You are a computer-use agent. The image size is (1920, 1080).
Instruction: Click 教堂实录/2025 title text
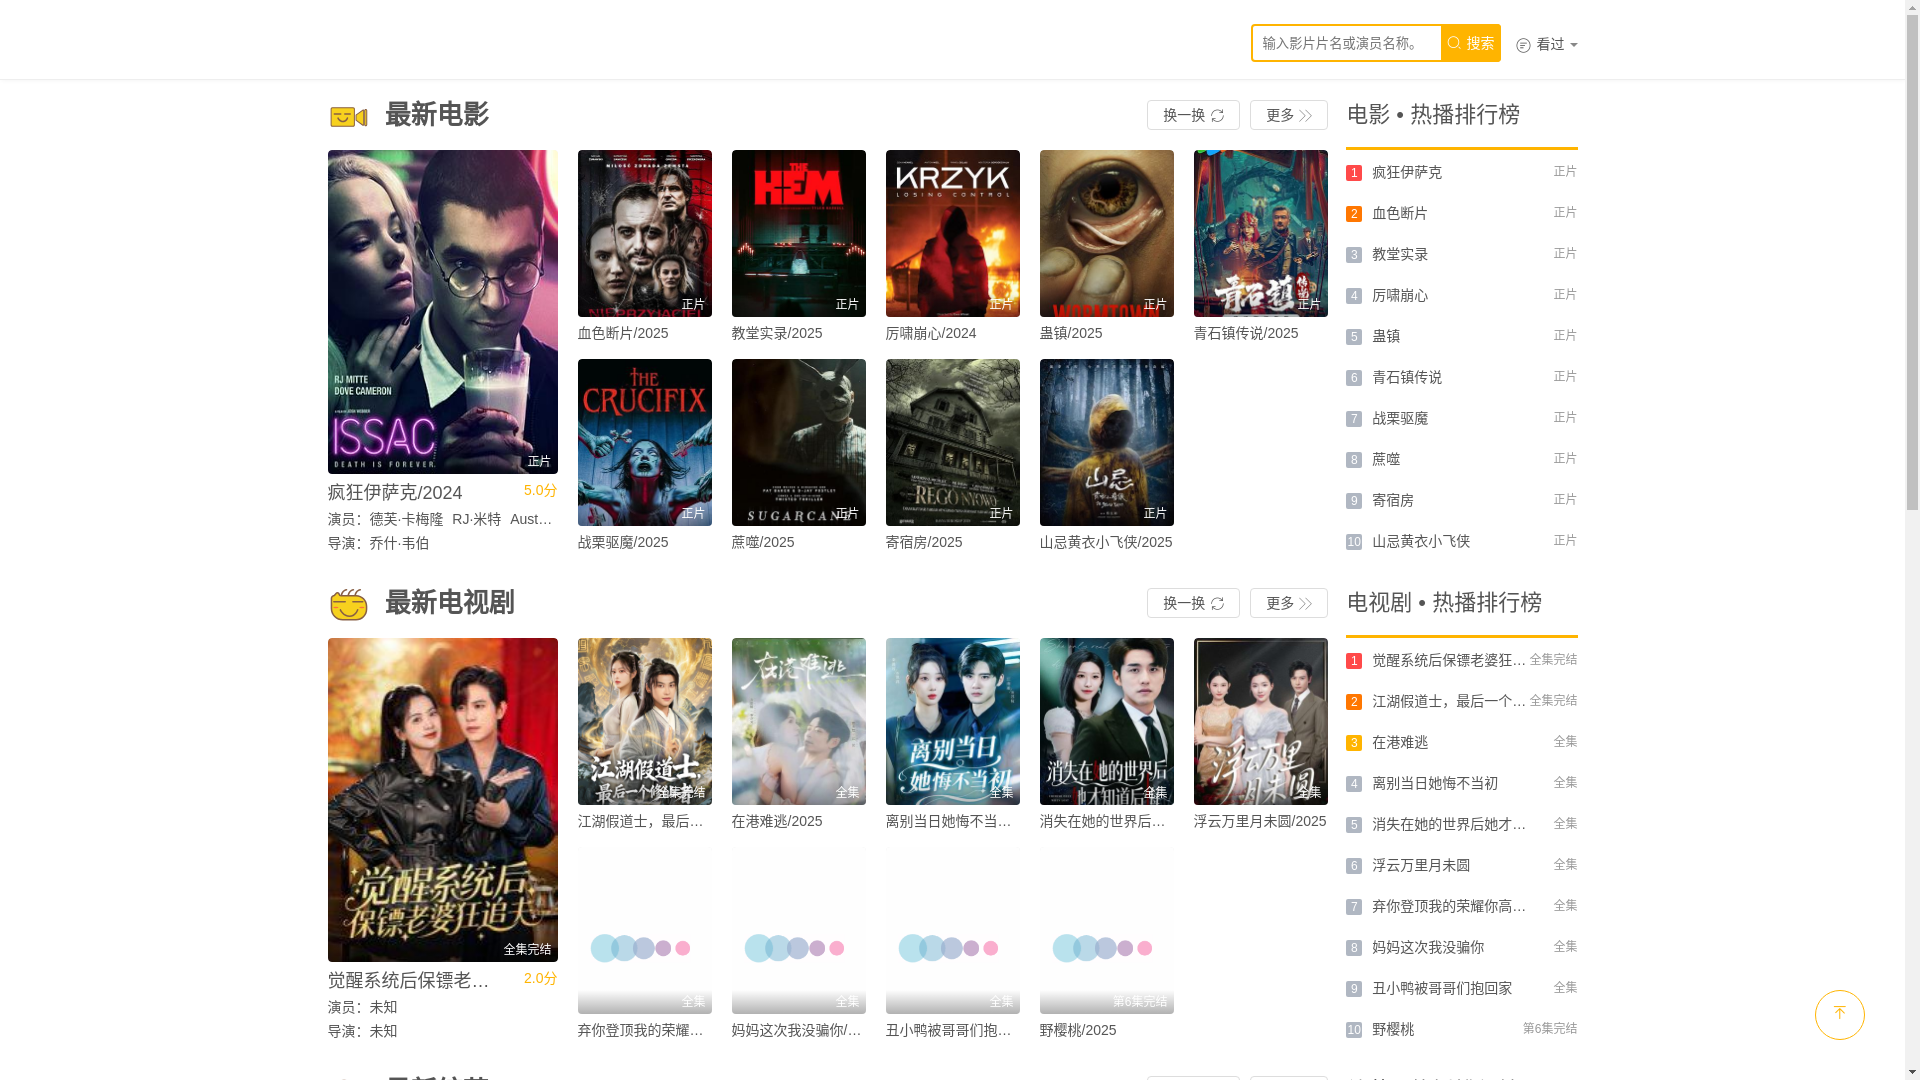[x=777, y=333]
